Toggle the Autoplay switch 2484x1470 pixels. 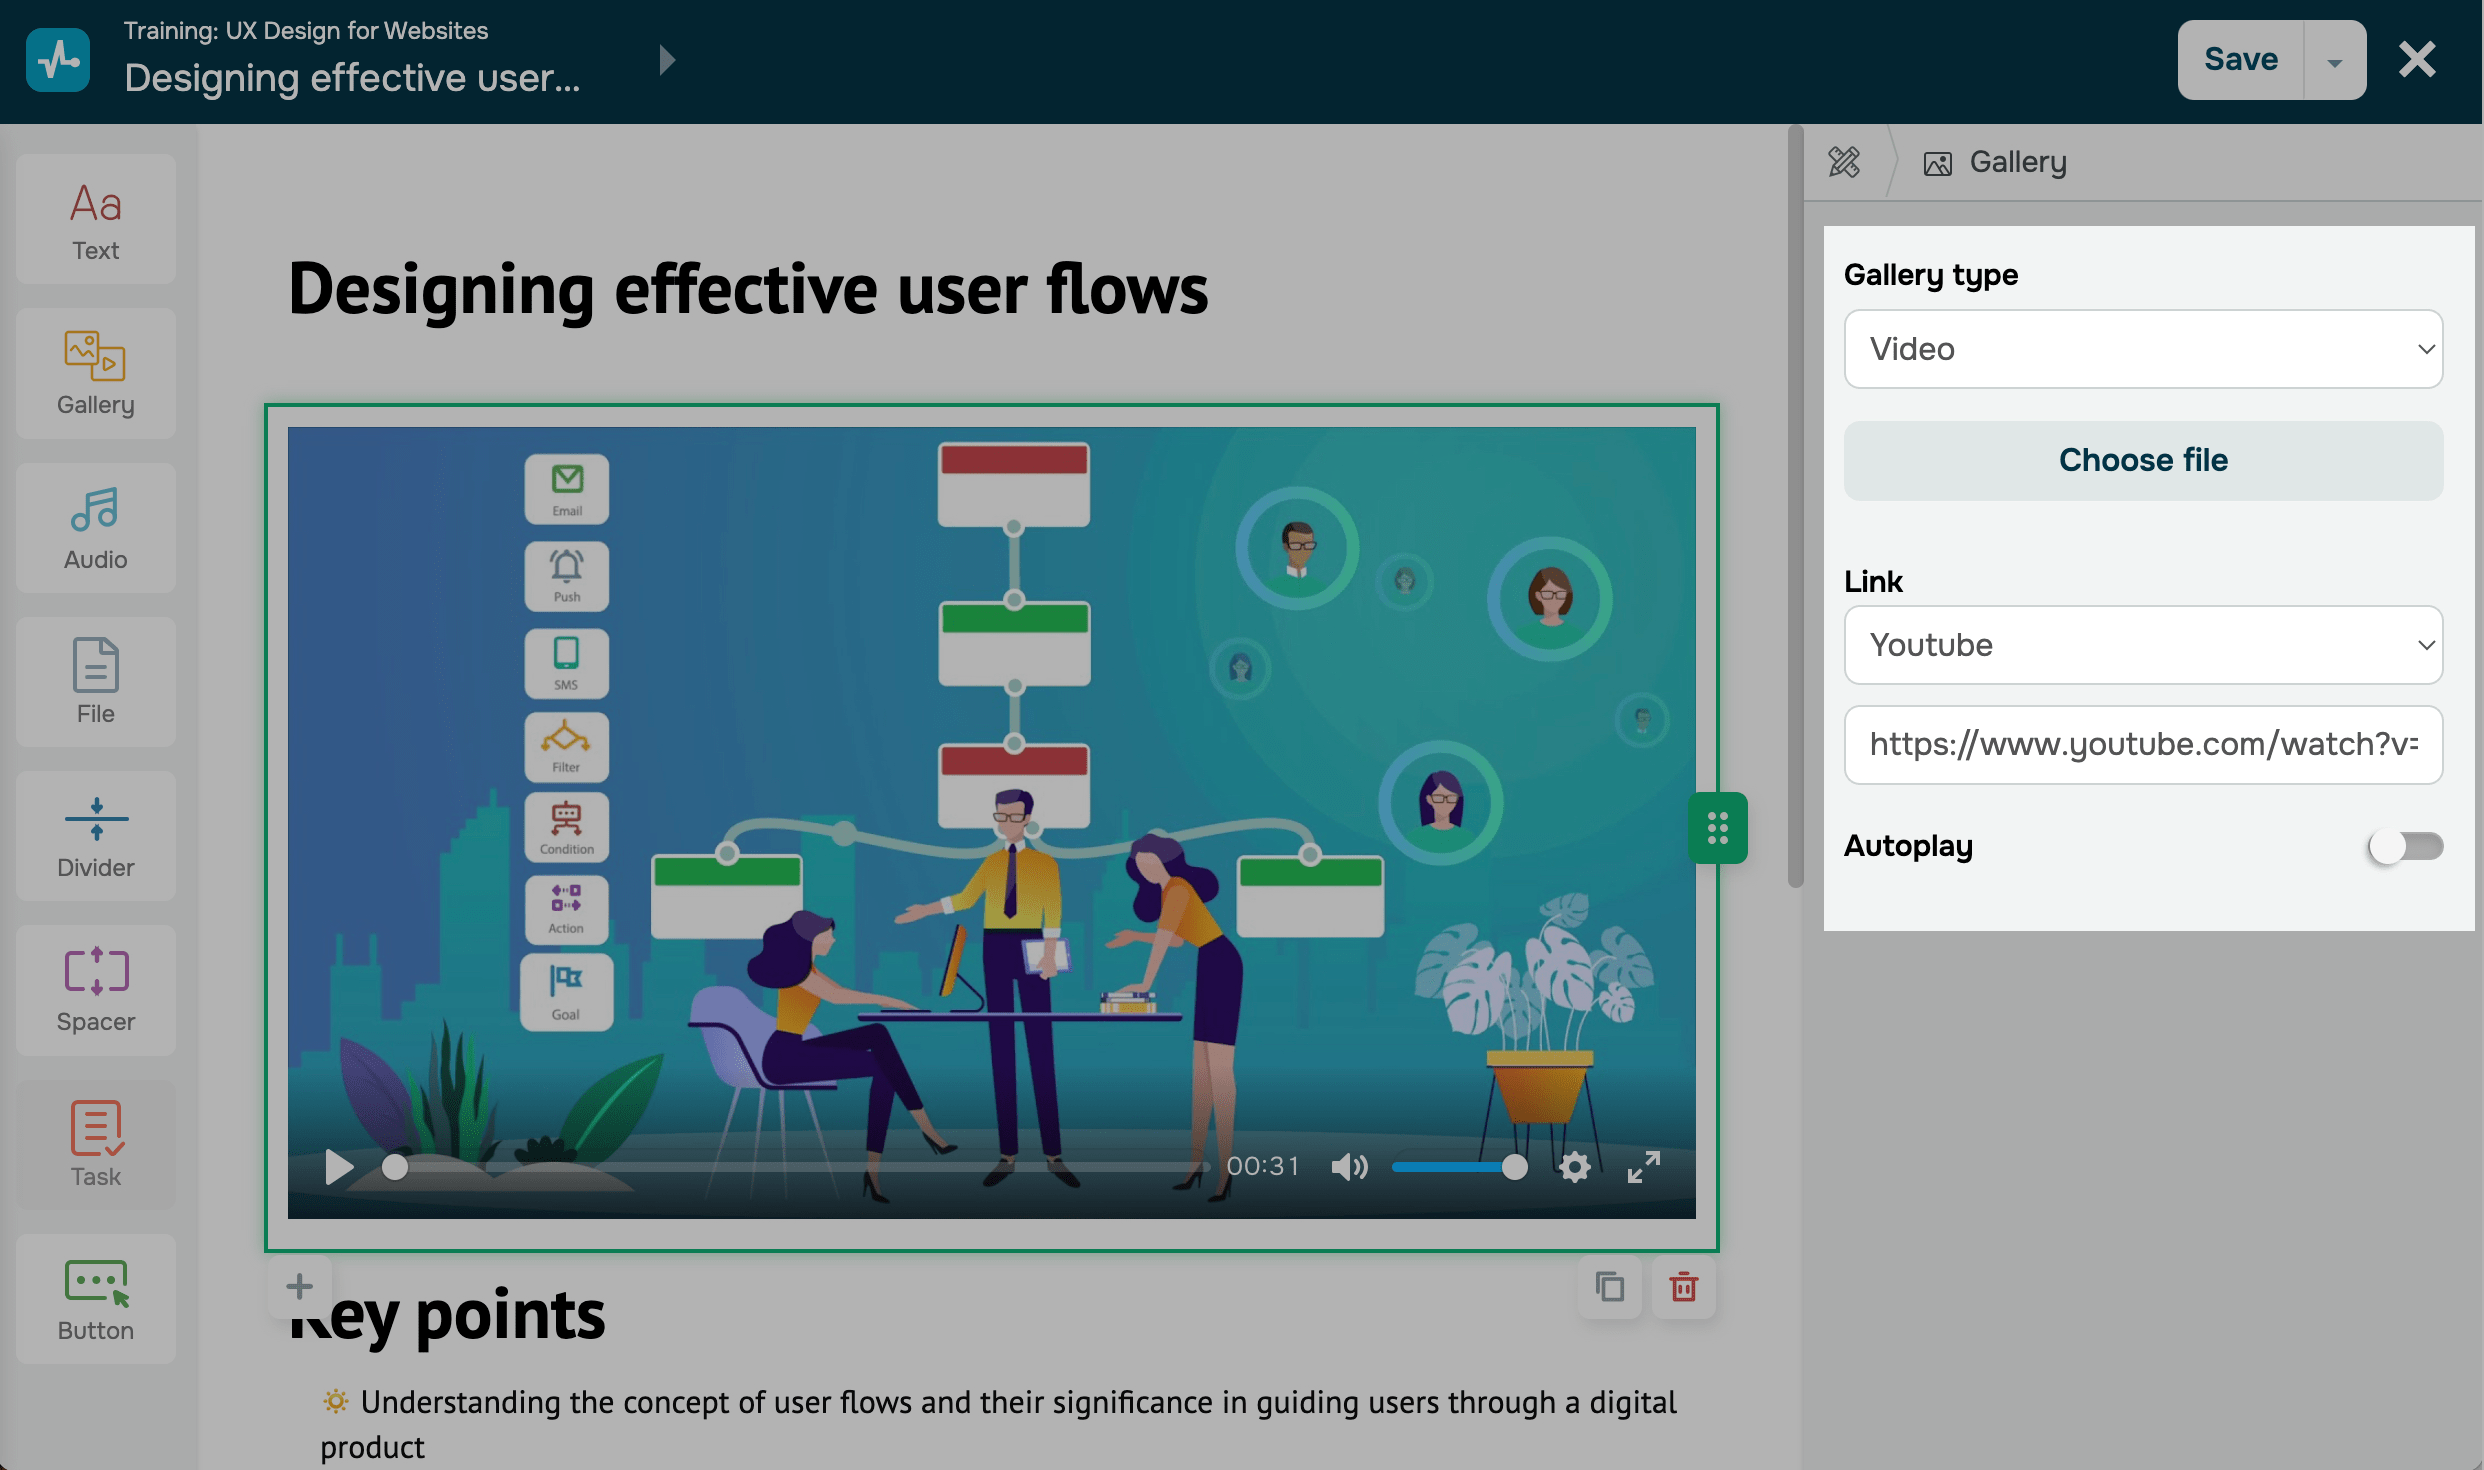(2405, 847)
